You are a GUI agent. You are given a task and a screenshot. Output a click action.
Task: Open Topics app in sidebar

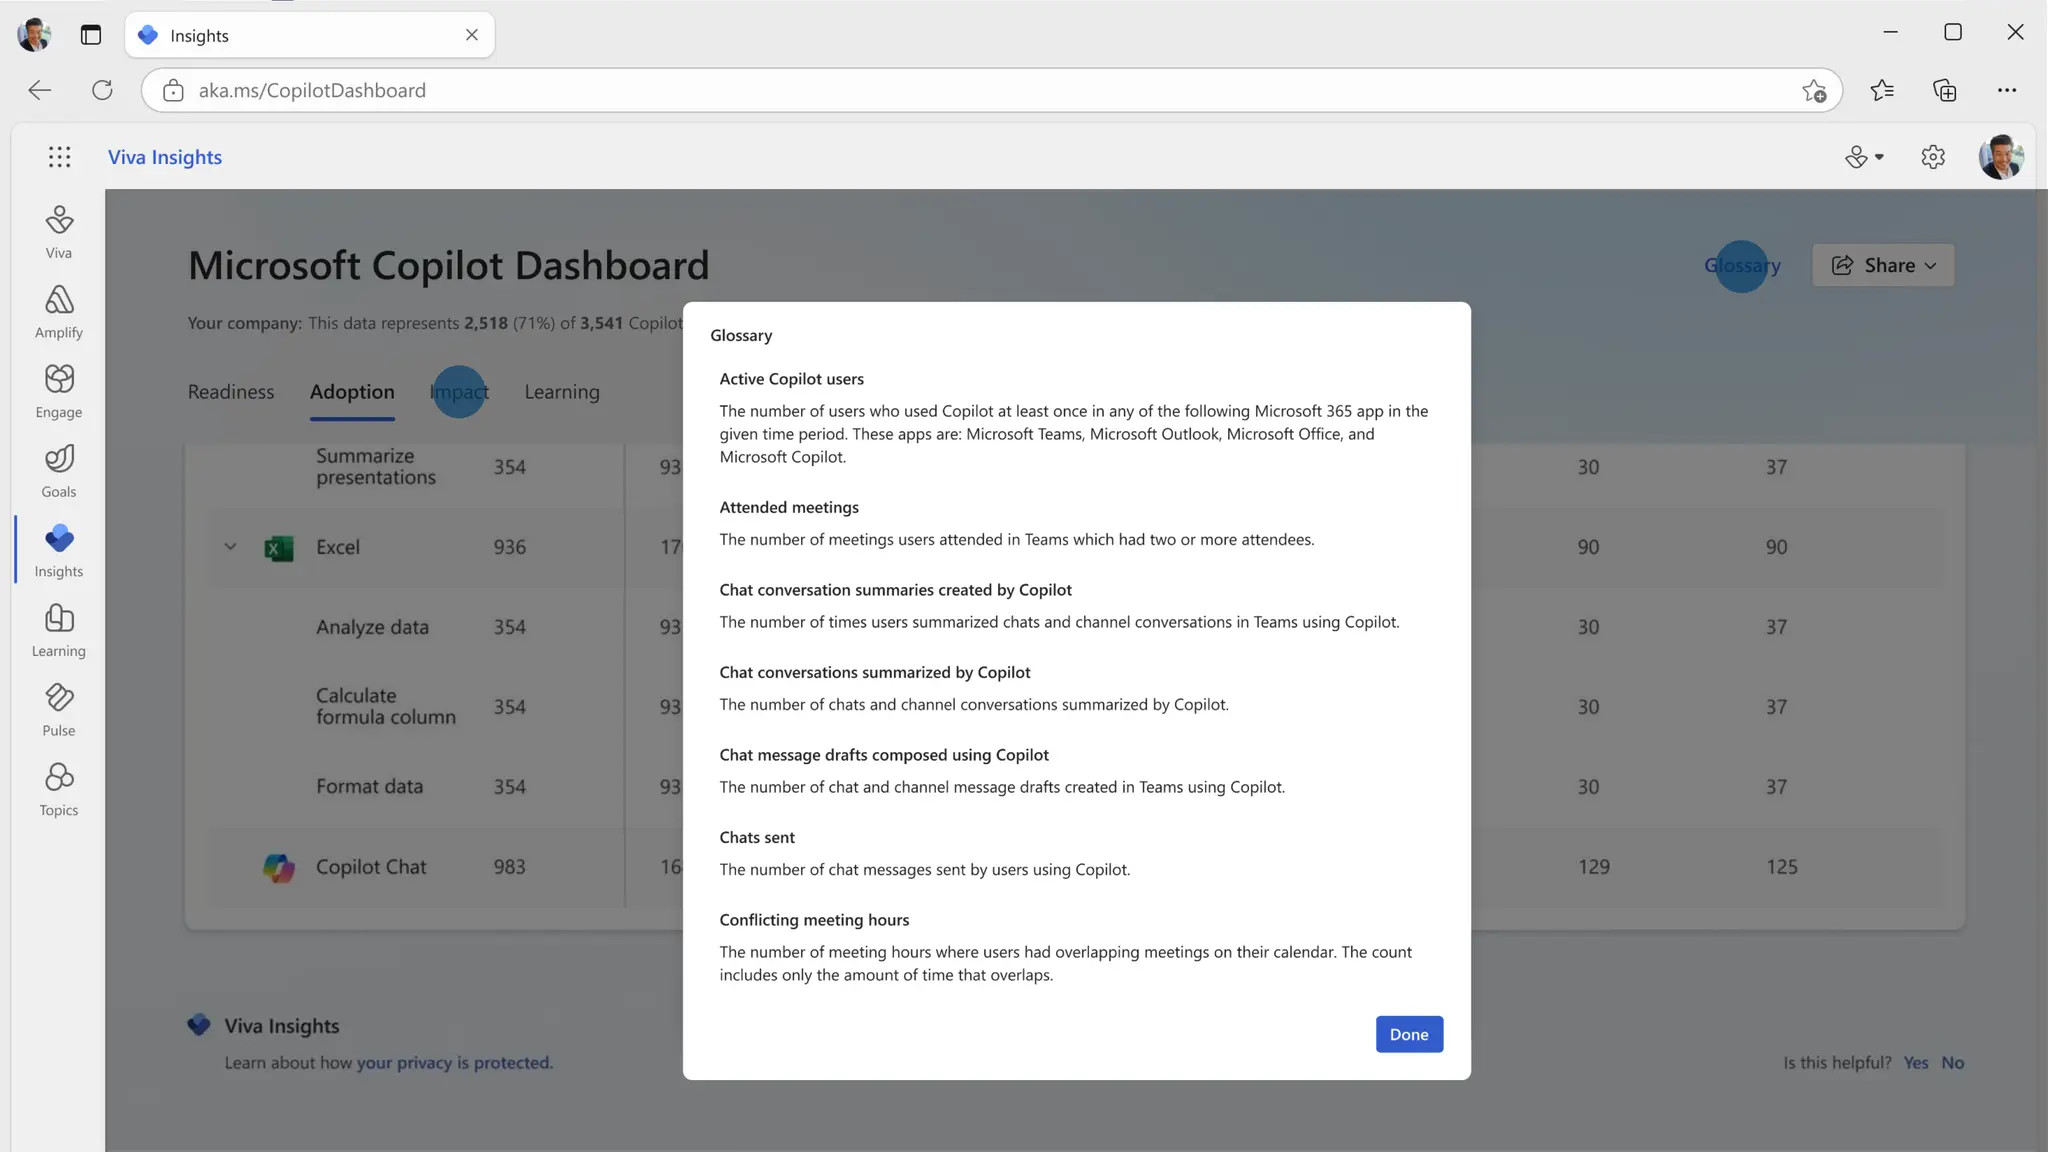pos(59,789)
